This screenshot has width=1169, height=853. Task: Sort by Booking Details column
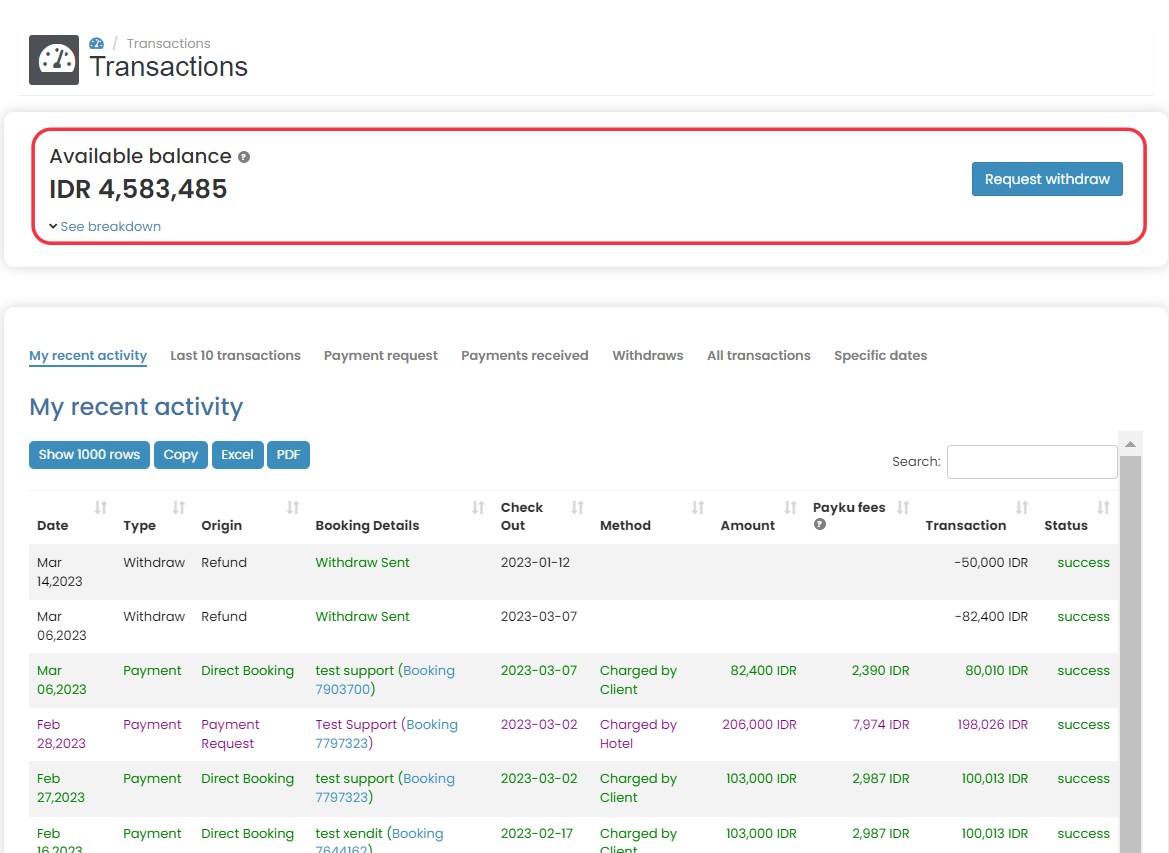(x=479, y=508)
